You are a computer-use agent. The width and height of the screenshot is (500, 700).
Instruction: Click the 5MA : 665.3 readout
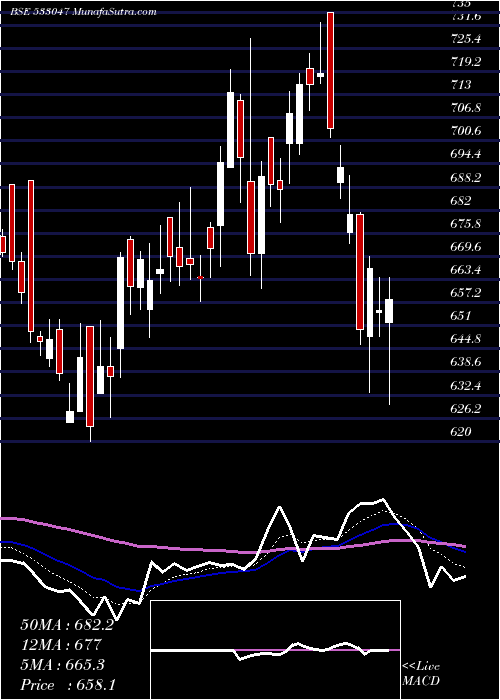tap(62, 665)
